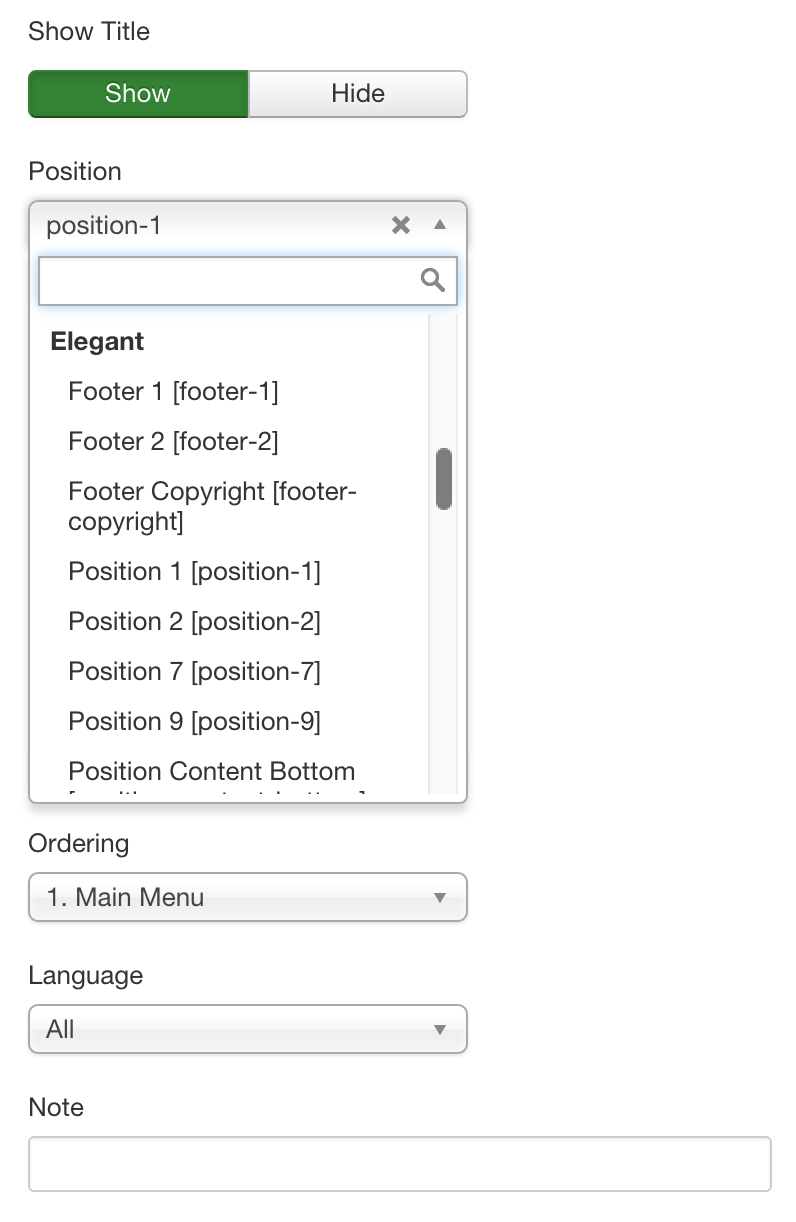Click the position list scrollbar thumb
The width and height of the screenshot is (796, 1222).
(444, 479)
